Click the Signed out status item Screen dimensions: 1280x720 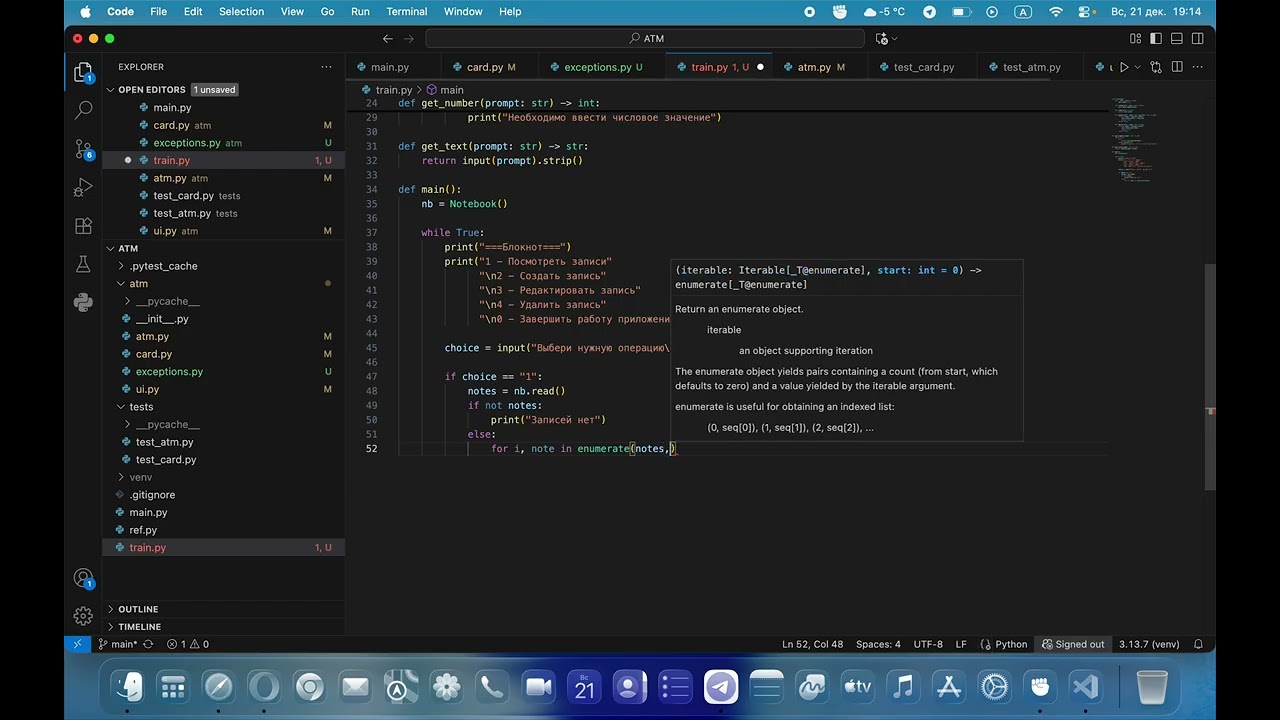coord(1073,645)
